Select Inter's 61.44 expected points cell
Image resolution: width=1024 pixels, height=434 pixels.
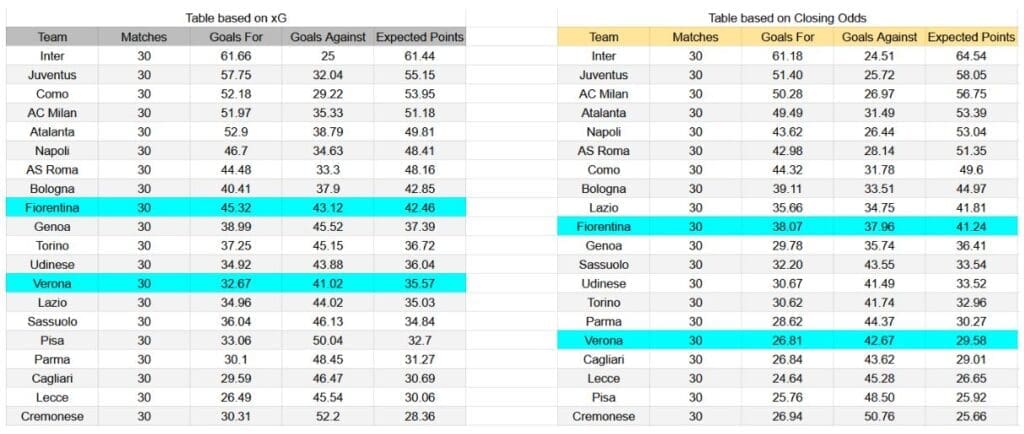pyautogui.click(x=420, y=56)
